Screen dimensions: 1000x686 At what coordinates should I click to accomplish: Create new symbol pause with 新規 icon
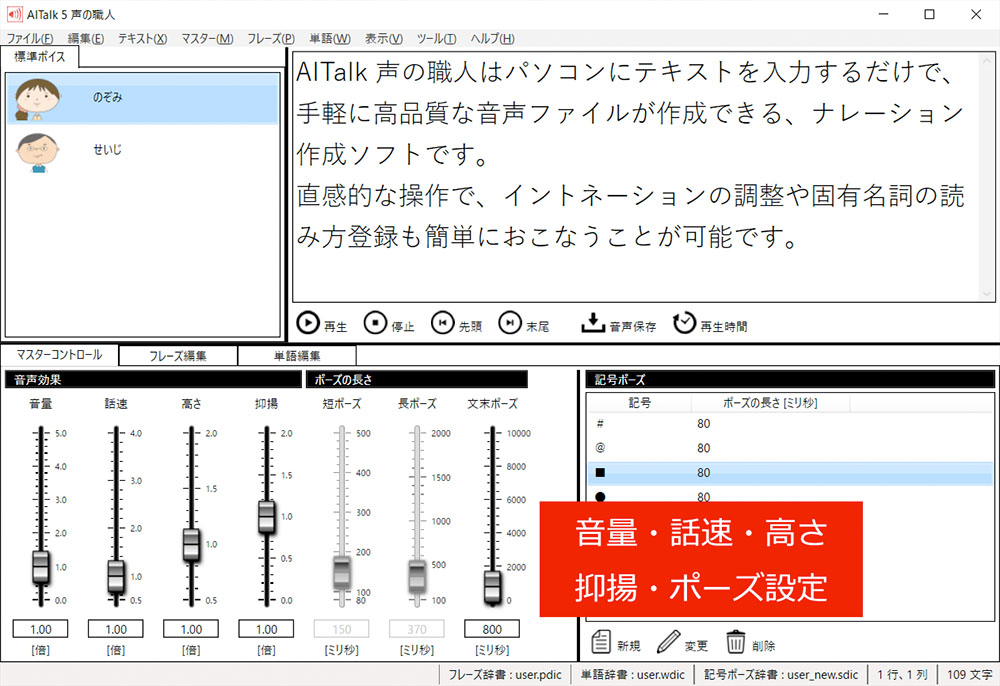click(601, 642)
